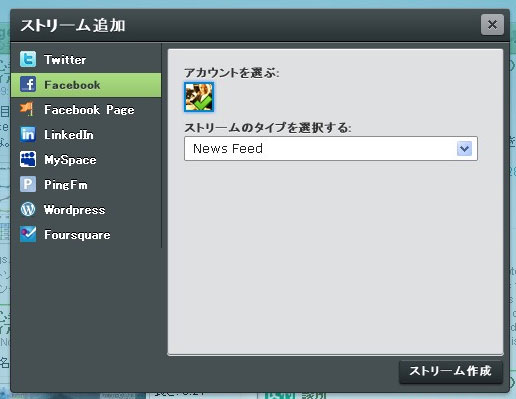
Task: Click the Twitter bird icon
Action: [28, 60]
